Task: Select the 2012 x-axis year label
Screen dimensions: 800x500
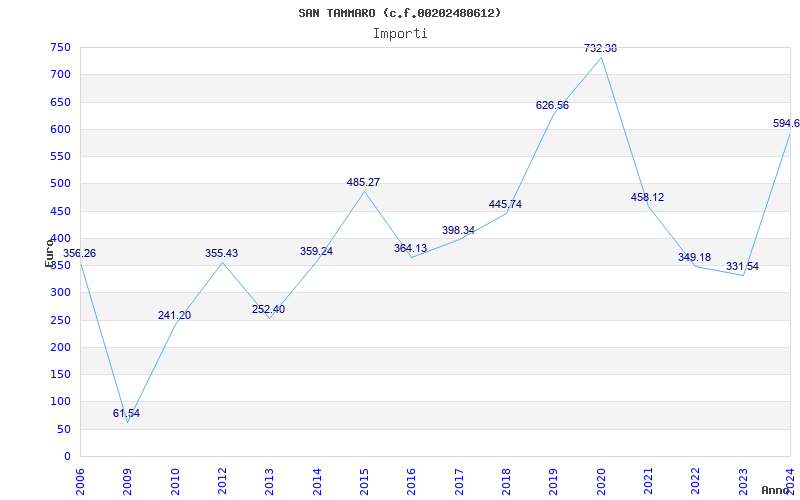Action: [222, 482]
